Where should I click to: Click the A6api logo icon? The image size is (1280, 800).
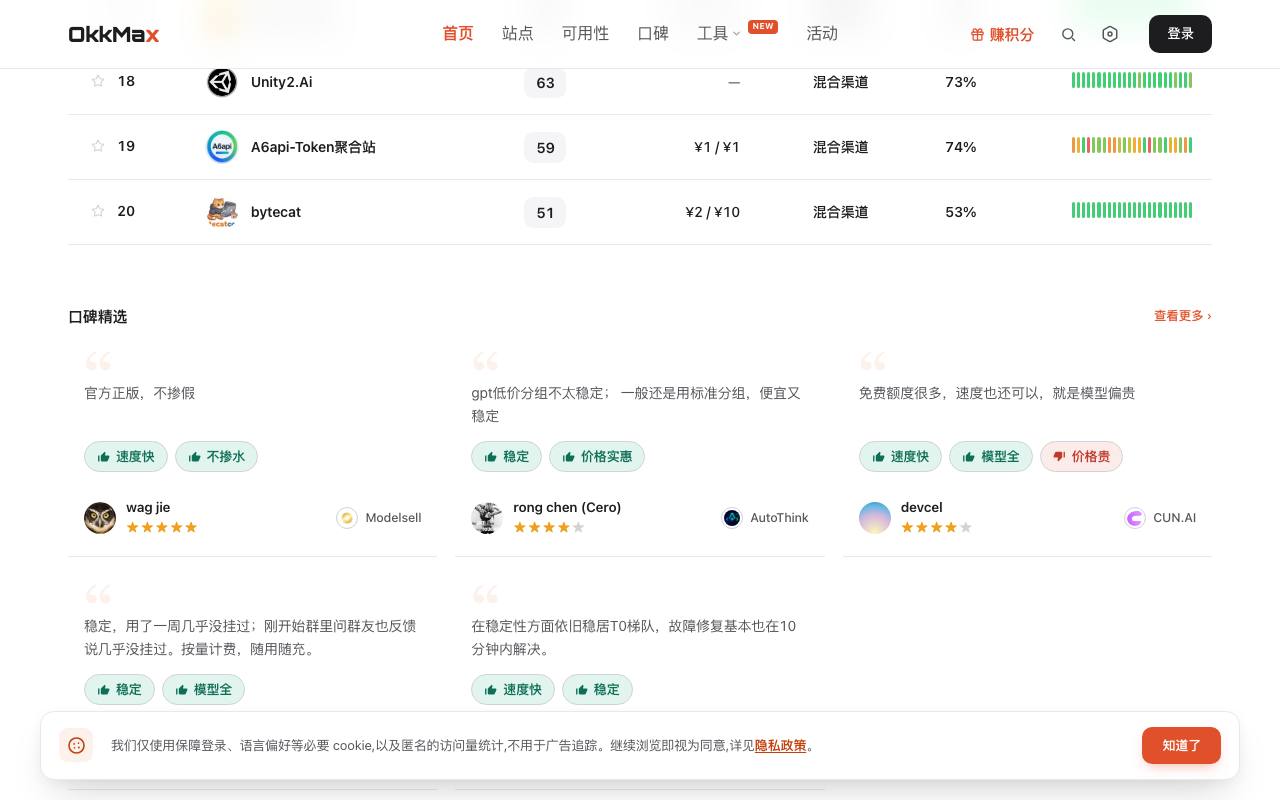pos(222,147)
